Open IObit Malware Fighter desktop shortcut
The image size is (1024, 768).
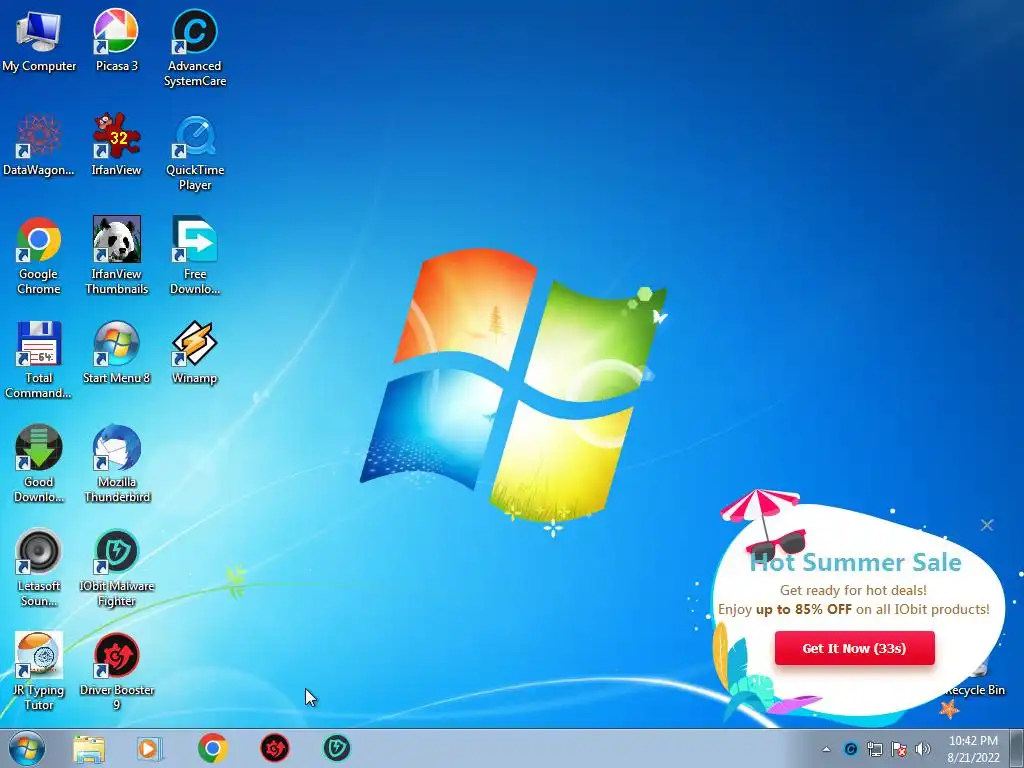click(x=116, y=568)
